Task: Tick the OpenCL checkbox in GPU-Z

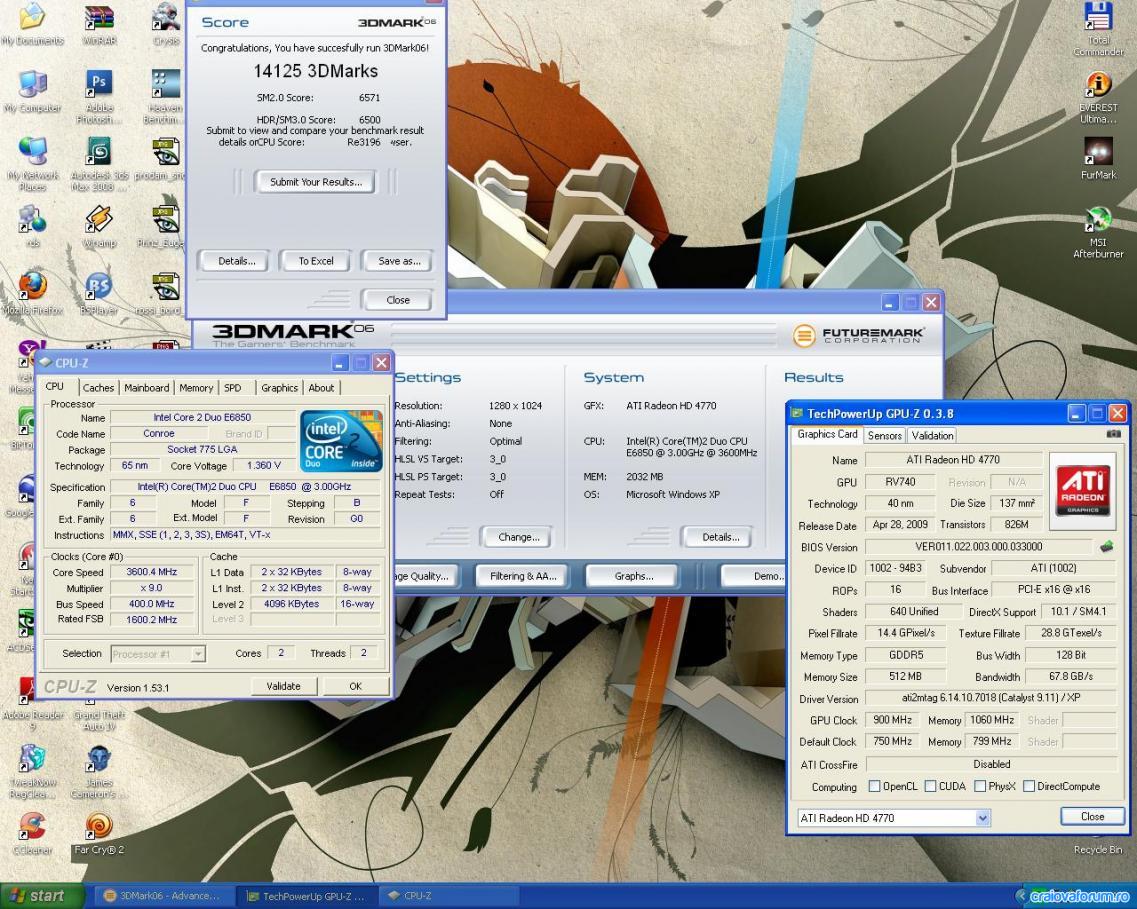Action: (875, 786)
